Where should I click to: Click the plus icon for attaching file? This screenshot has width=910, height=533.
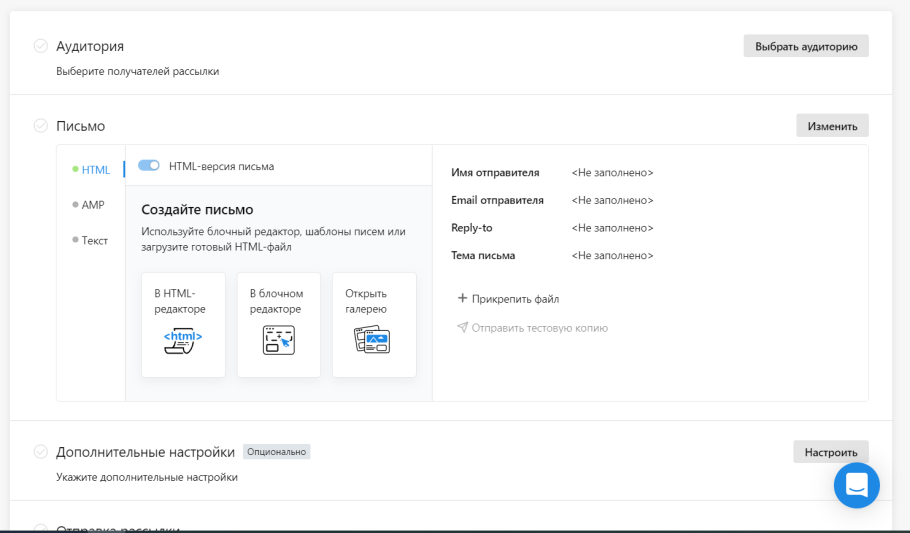click(x=462, y=298)
